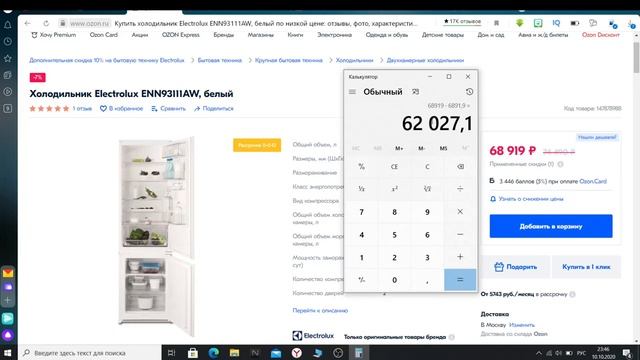Image resolution: width=640 pixels, height=360 pixels.
Task: Open the Сравнить compare link
Action: [x=168, y=109]
